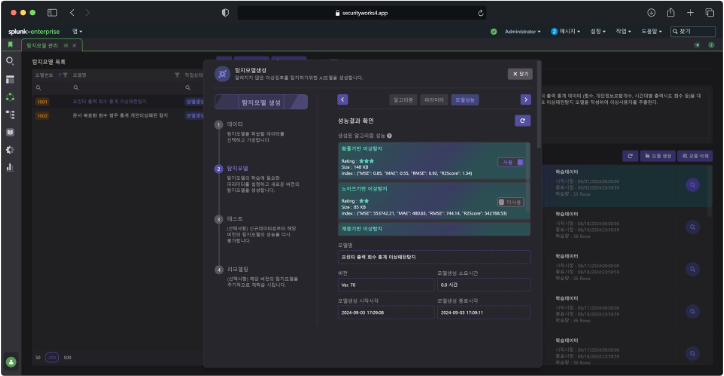Open the 작업 dropdown menu

tap(623, 31)
